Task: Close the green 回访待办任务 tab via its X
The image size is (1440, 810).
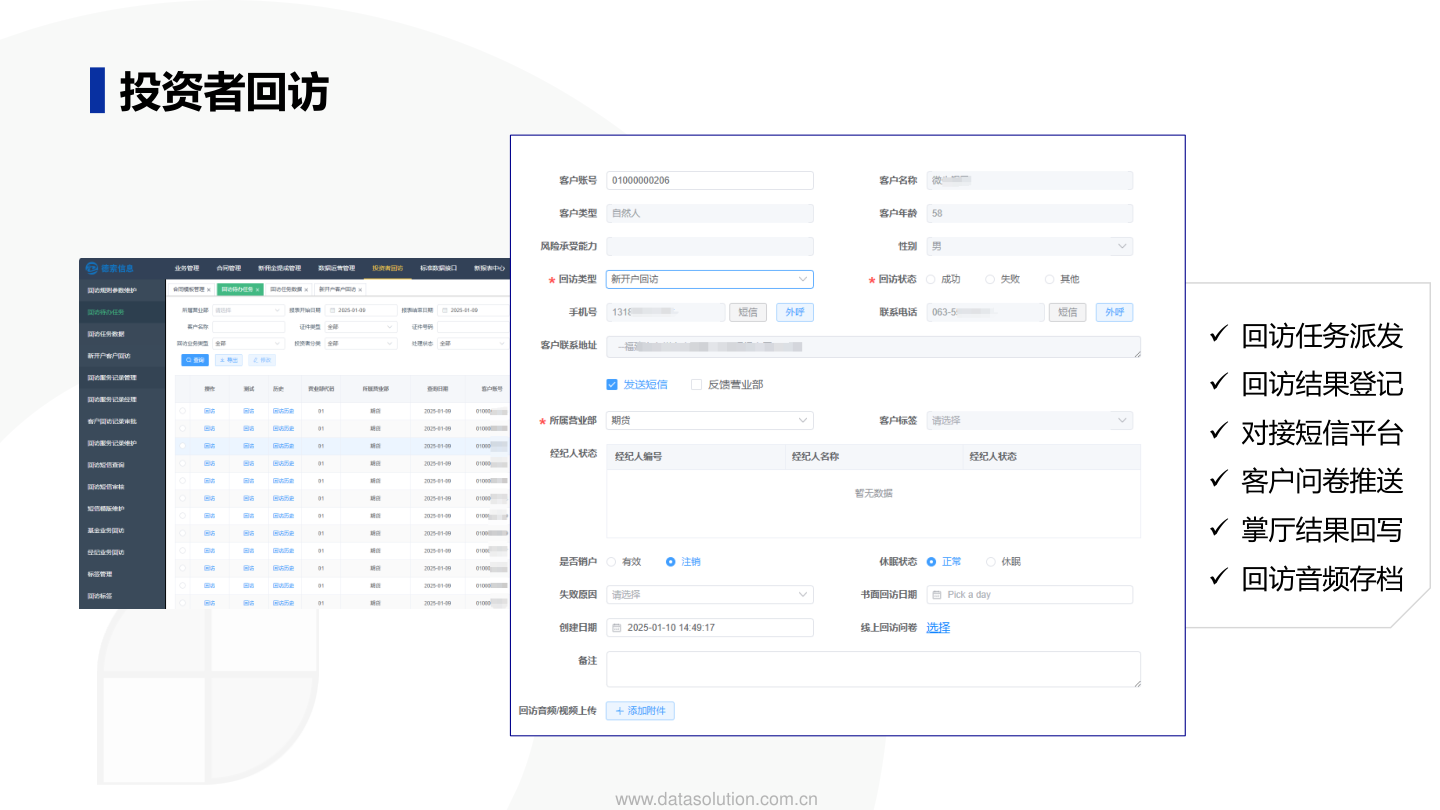Action: pyautogui.click(x=257, y=290)
